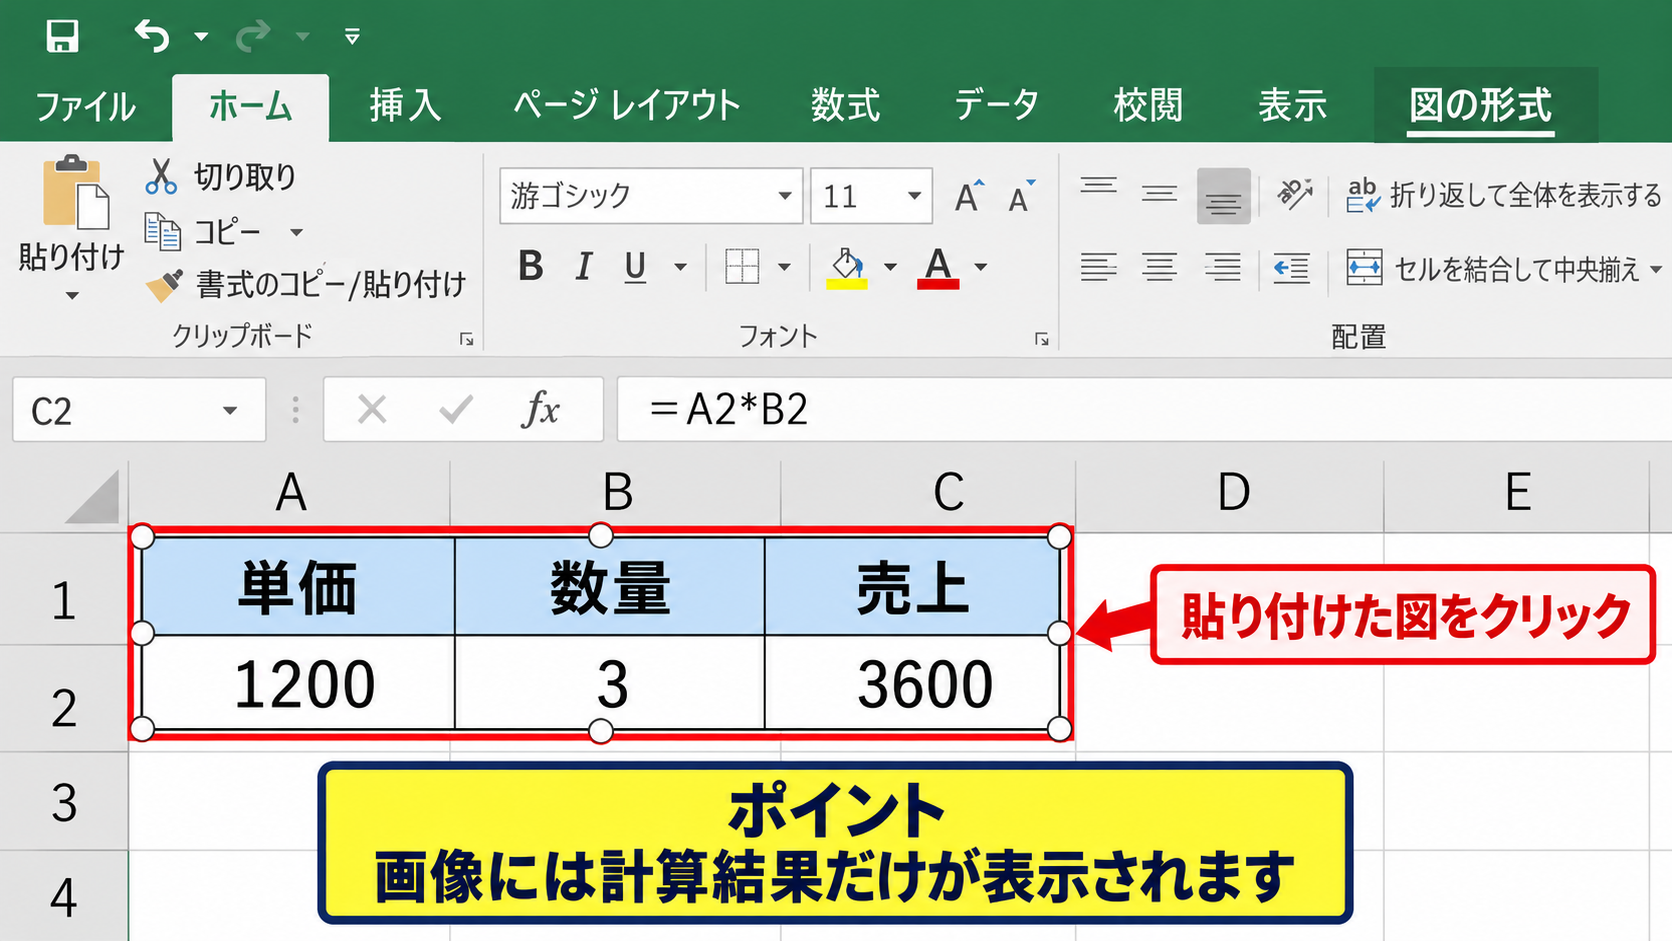Expand the 貼り付け options arrow
Screen dimensions: 1672x941
(x=72, y=296)
